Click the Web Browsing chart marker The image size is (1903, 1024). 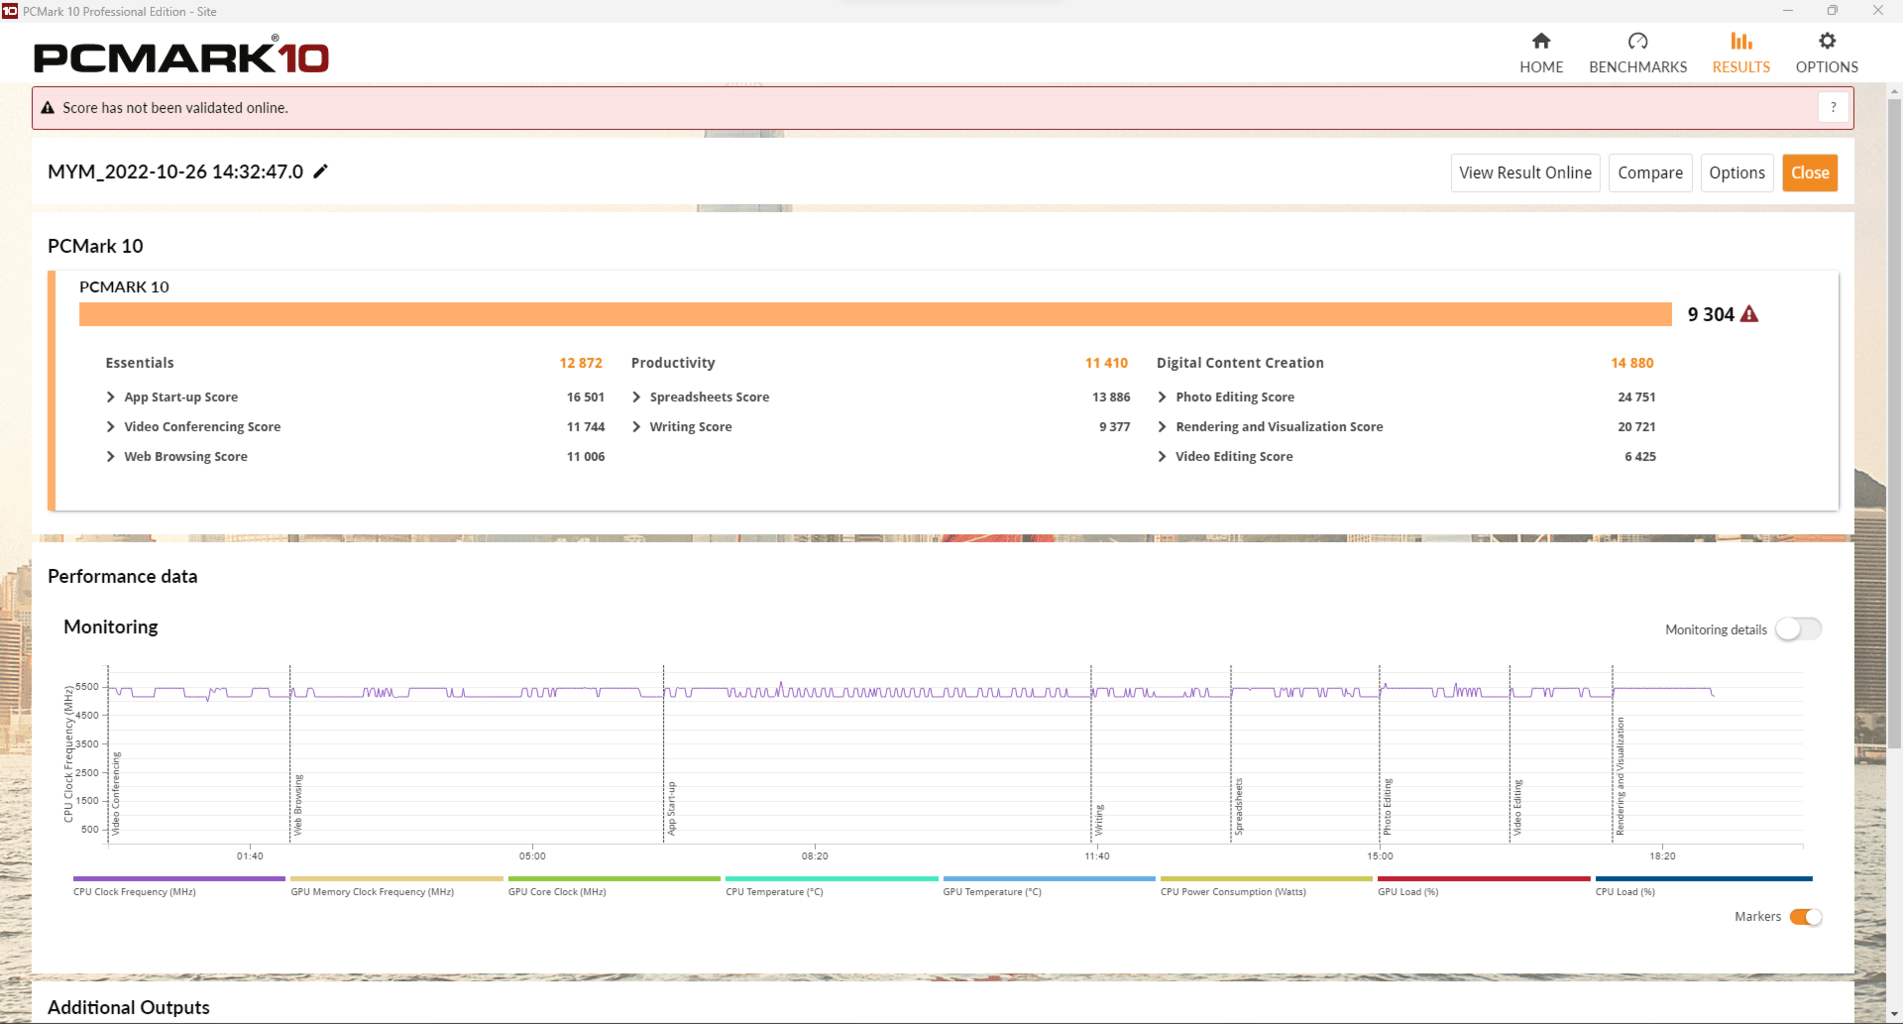coord(298,805)
